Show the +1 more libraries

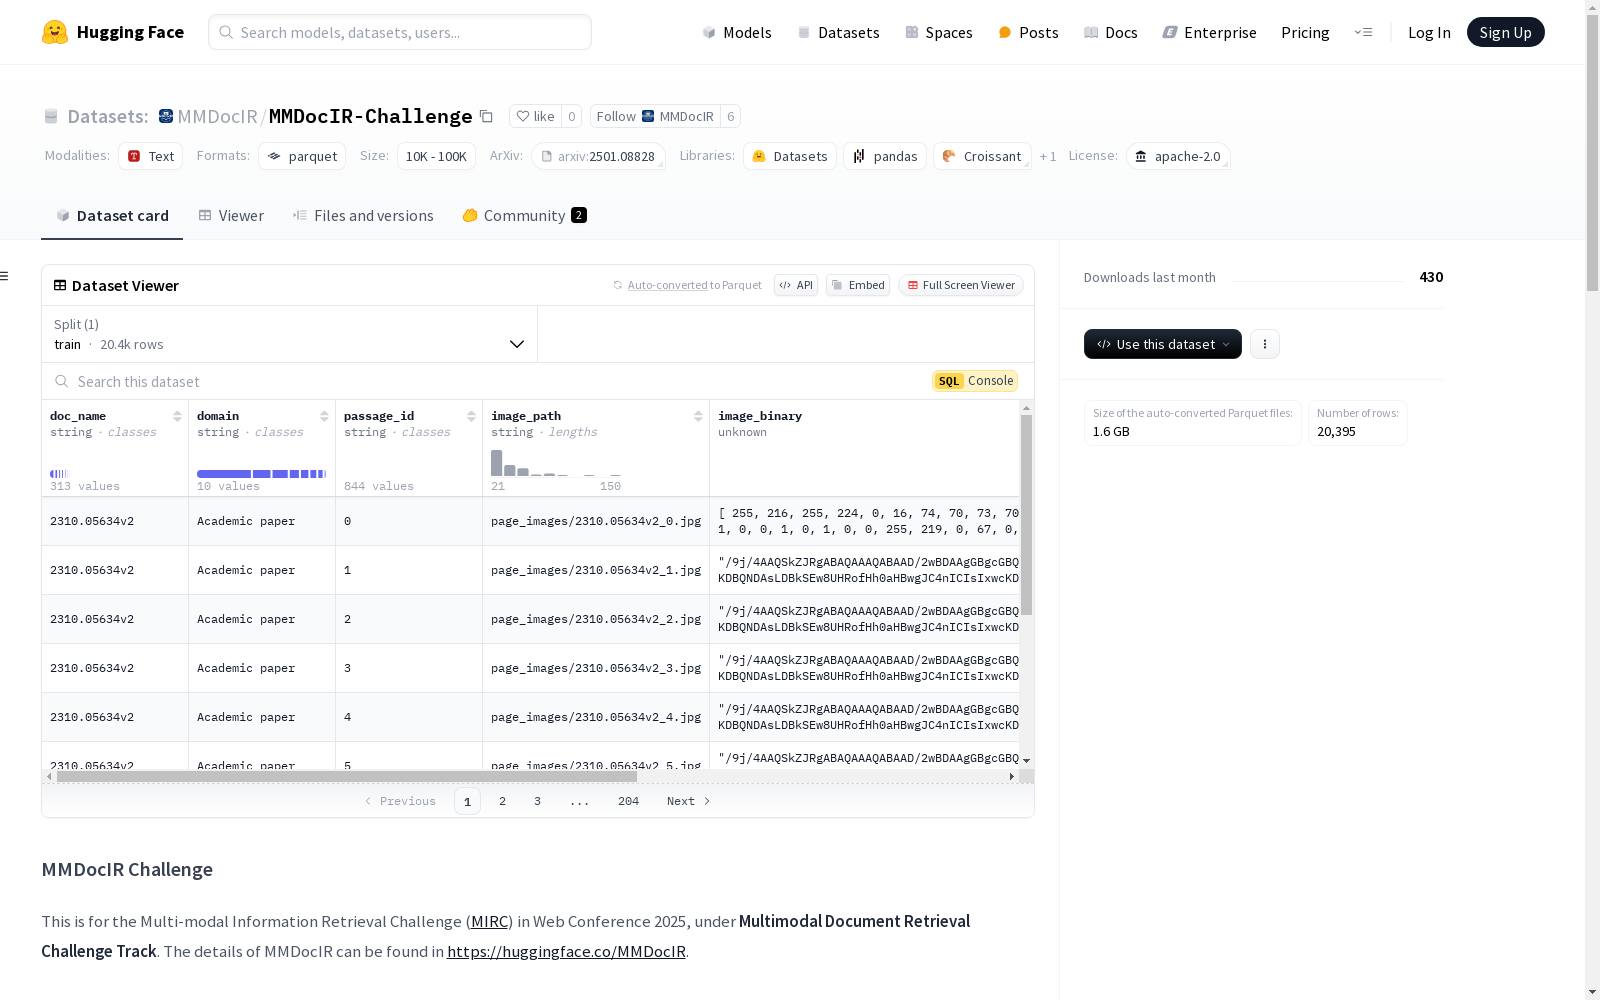tap(1048, 156)
